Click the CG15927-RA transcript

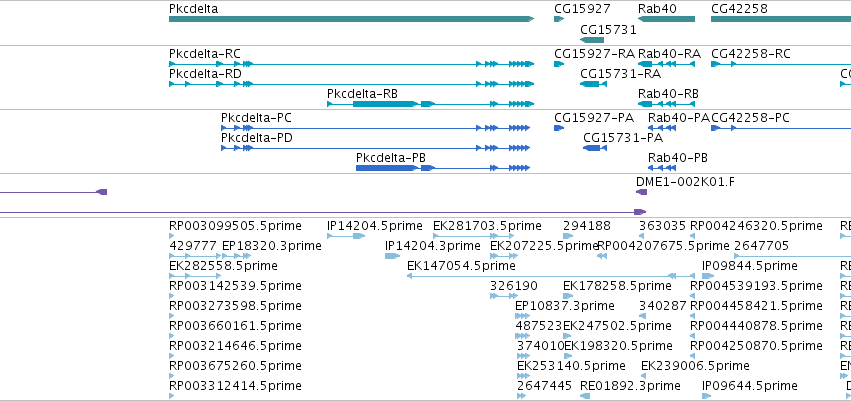coord(559,64)
